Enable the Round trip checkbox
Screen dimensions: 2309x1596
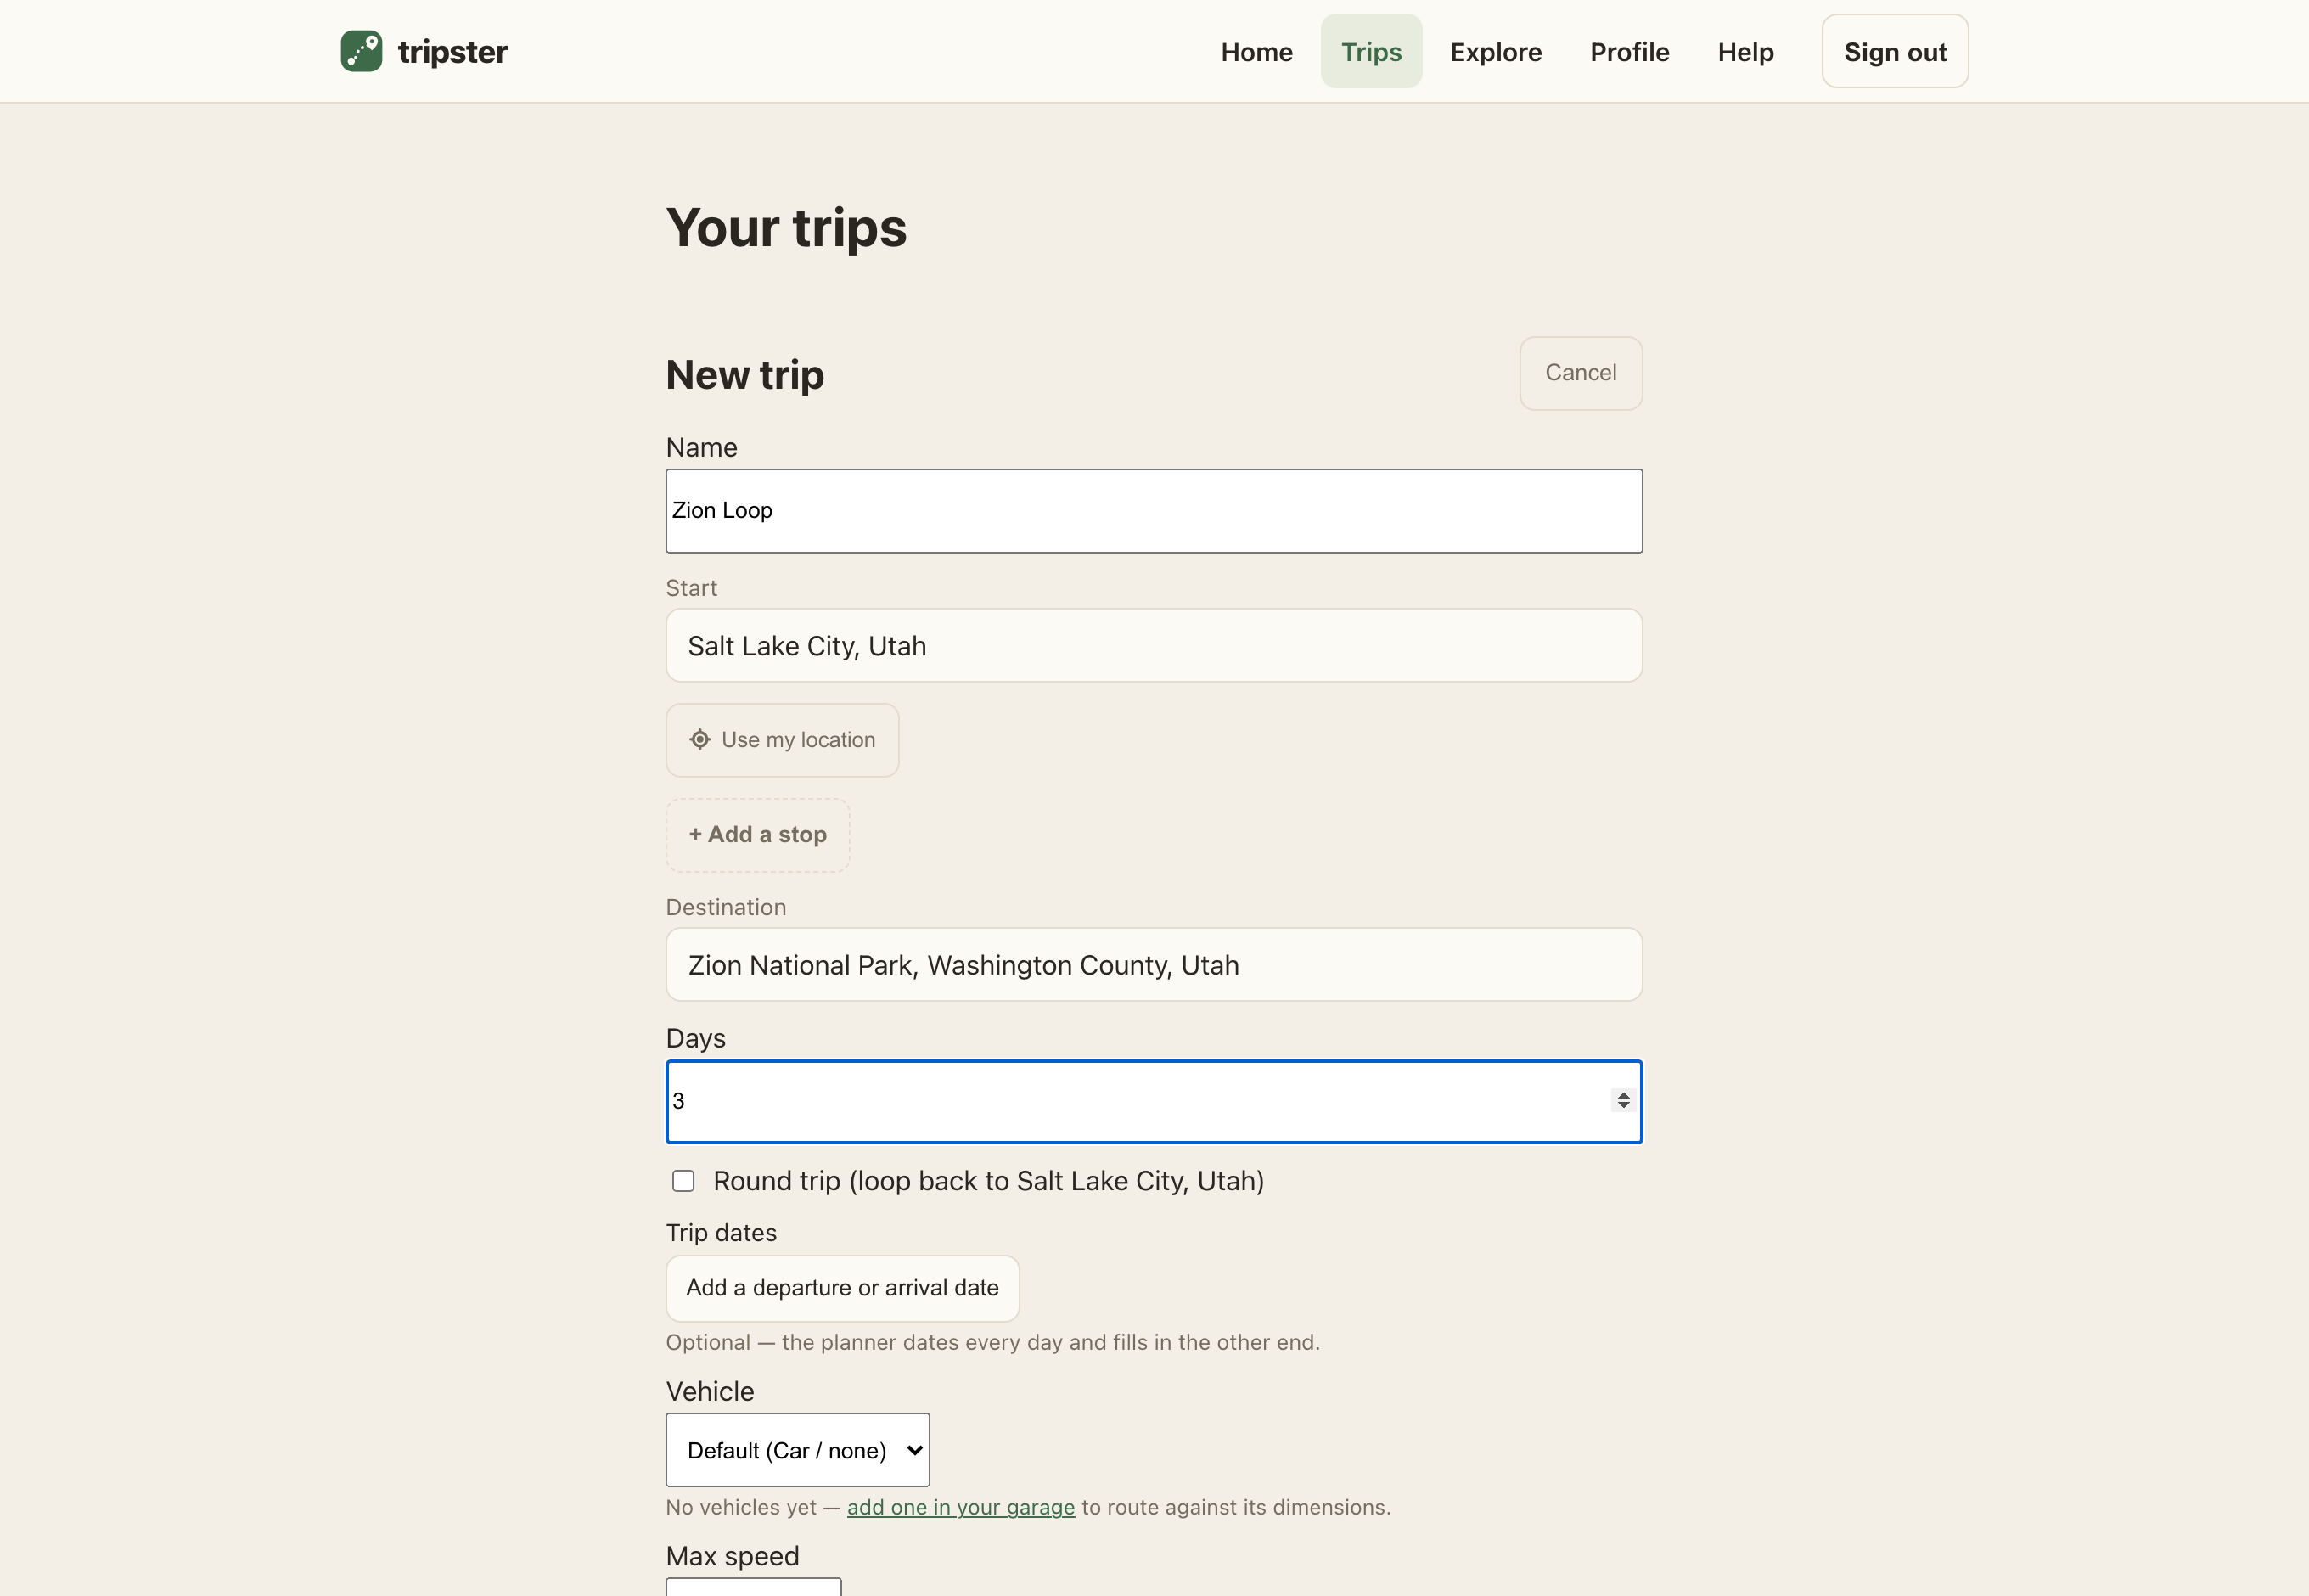pyautogui.click(x=683, y=1181)
